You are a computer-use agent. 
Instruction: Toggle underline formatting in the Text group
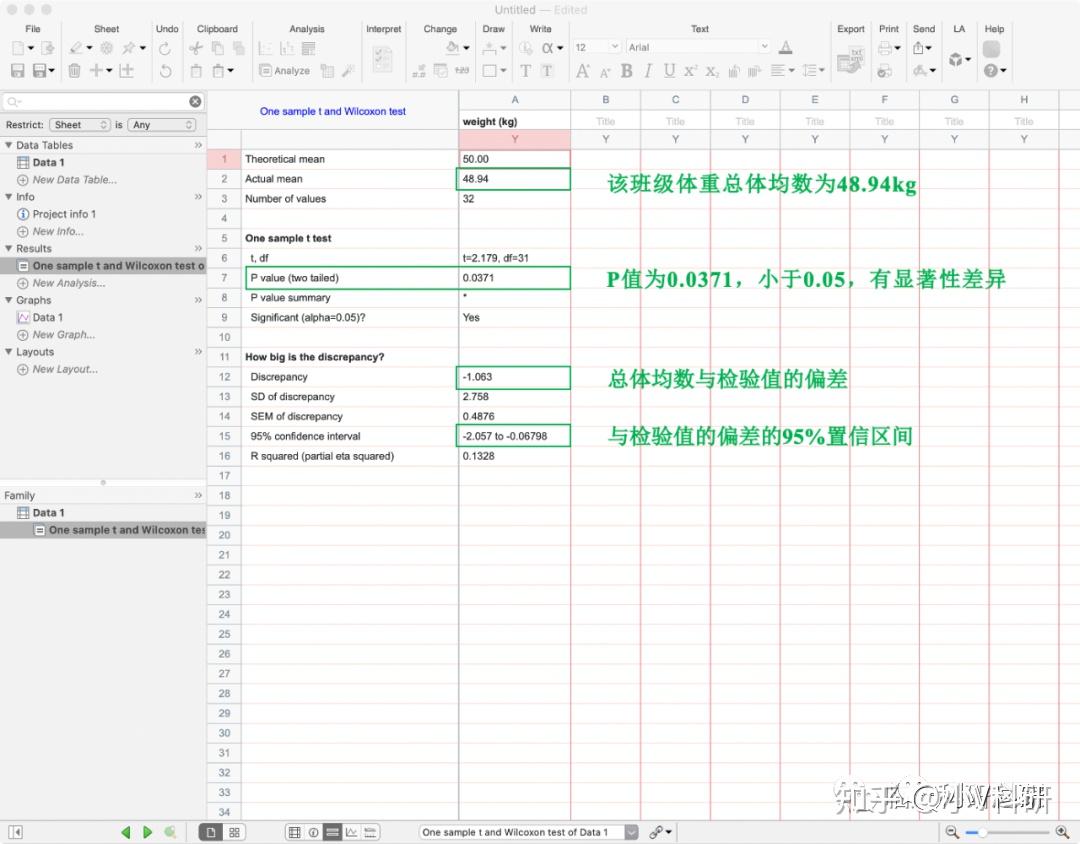[670, 70]
